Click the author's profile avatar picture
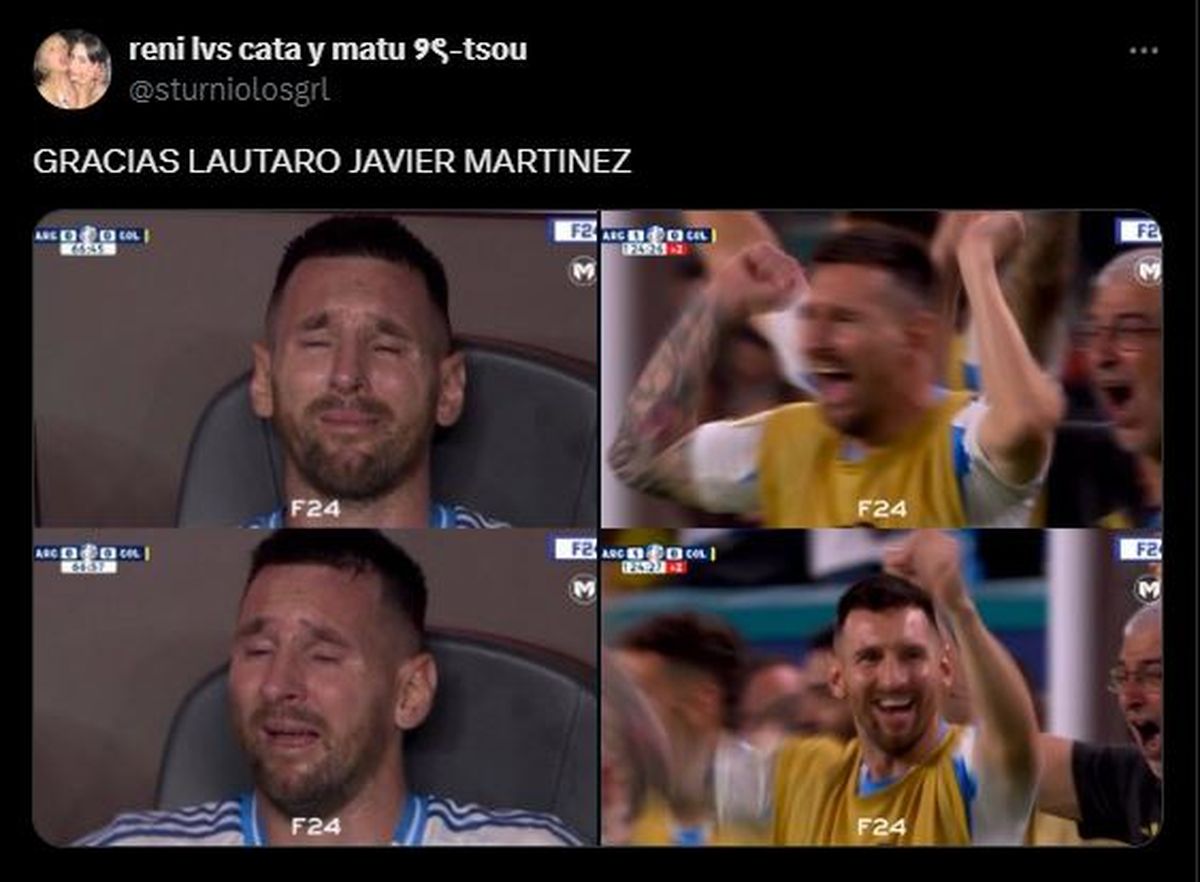1200x882 pixels. [72, 69]
